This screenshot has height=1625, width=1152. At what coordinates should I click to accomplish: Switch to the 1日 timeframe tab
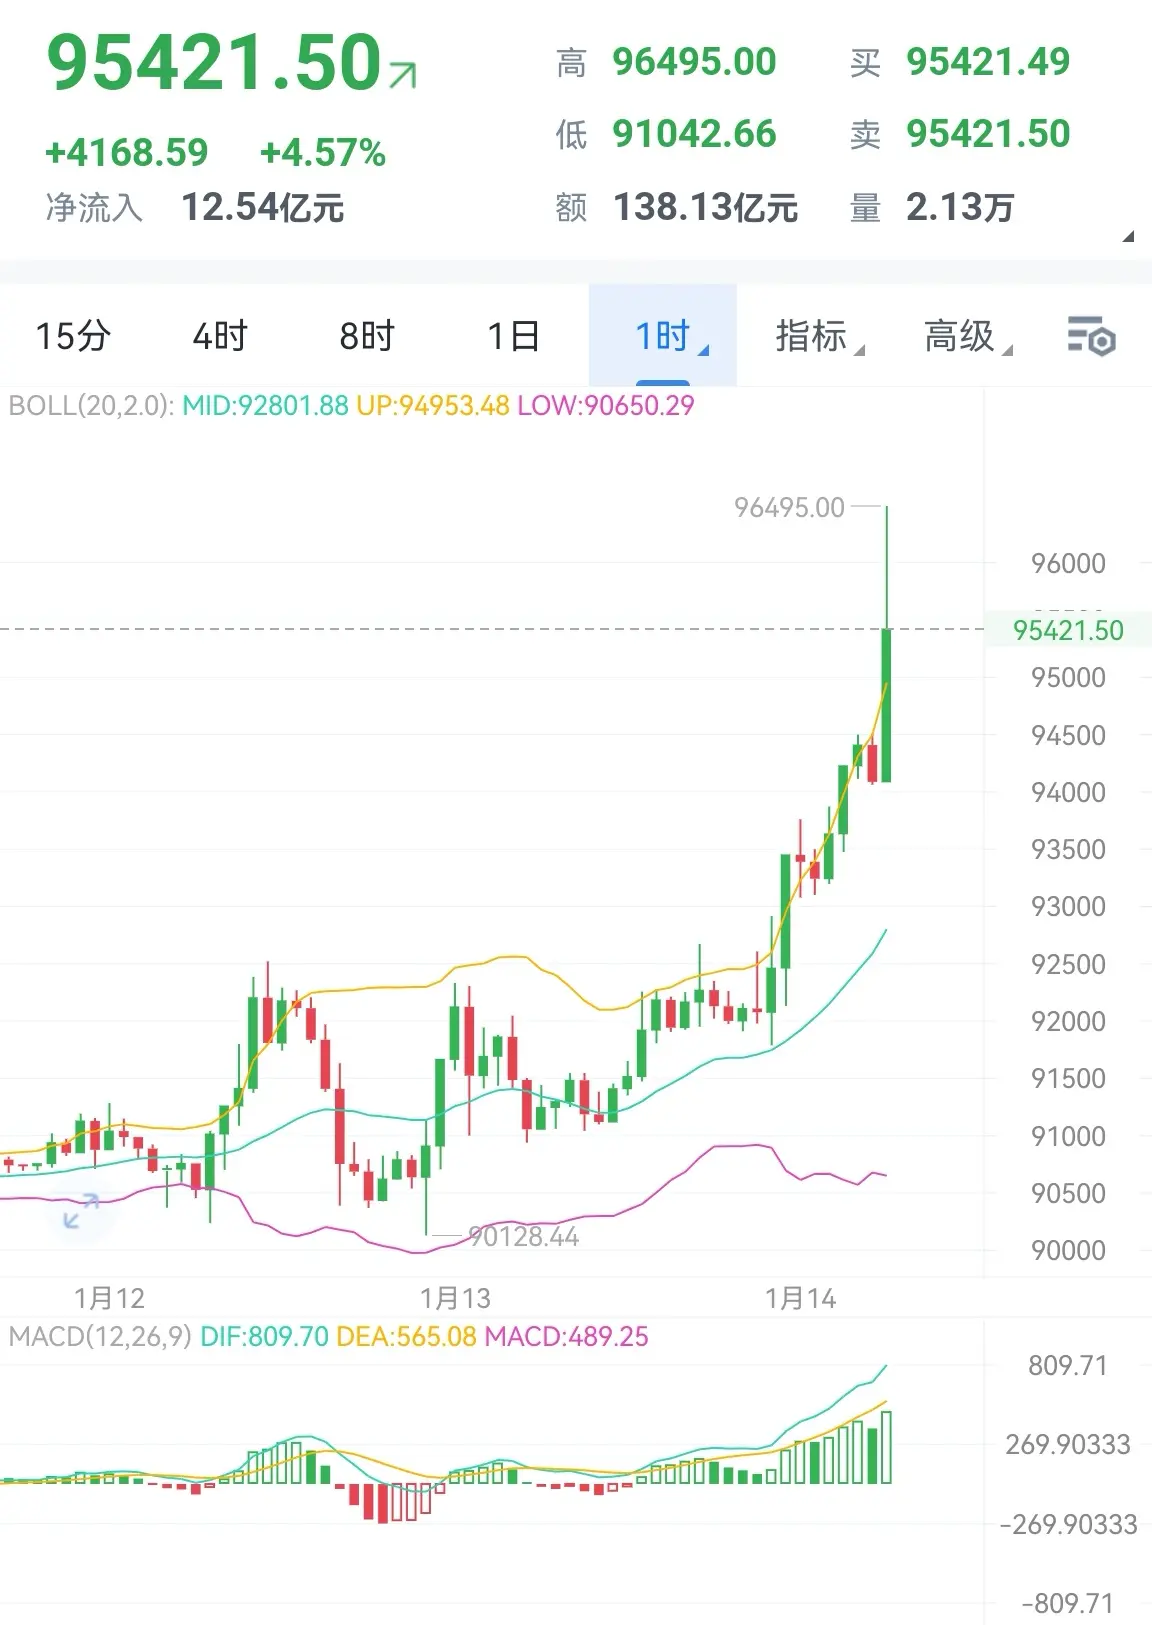514,336
